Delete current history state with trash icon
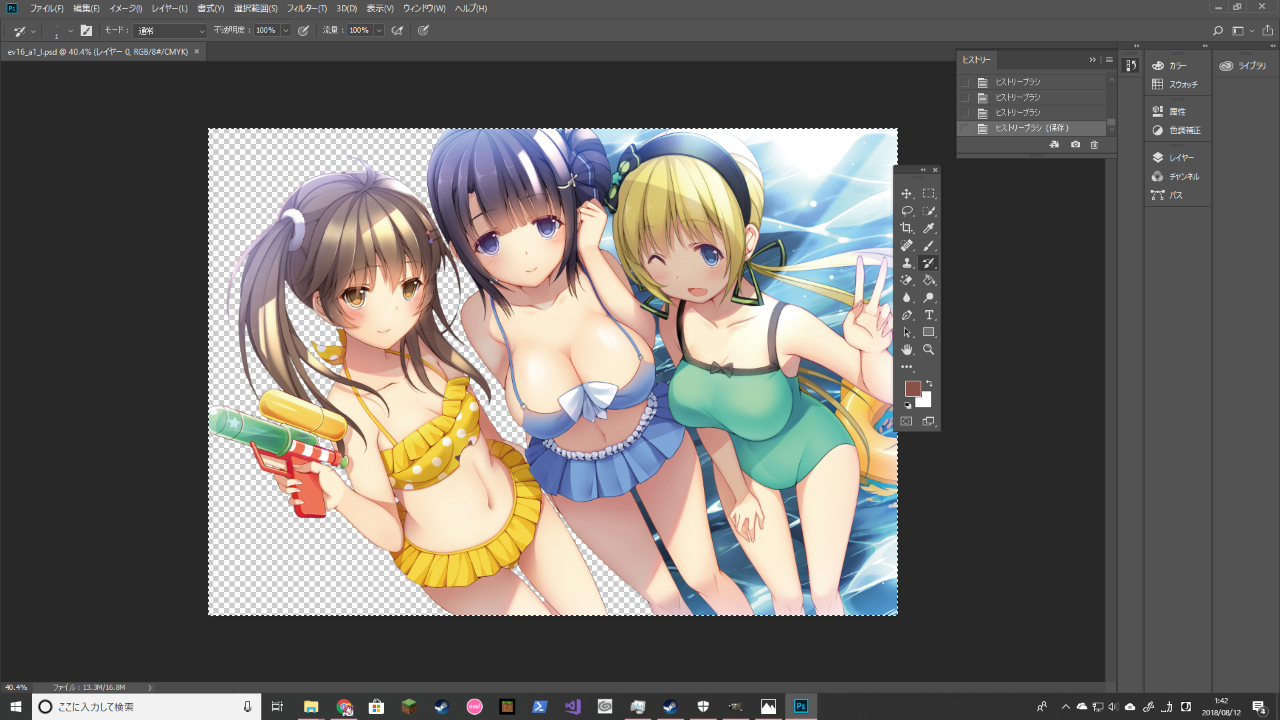This screenshot has height=720, width=1280. pyautogui.click(x=1094, y=145)
